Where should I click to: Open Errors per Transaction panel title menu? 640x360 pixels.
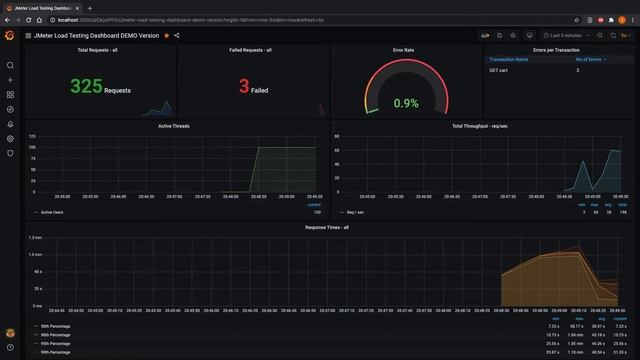(556, 50)
